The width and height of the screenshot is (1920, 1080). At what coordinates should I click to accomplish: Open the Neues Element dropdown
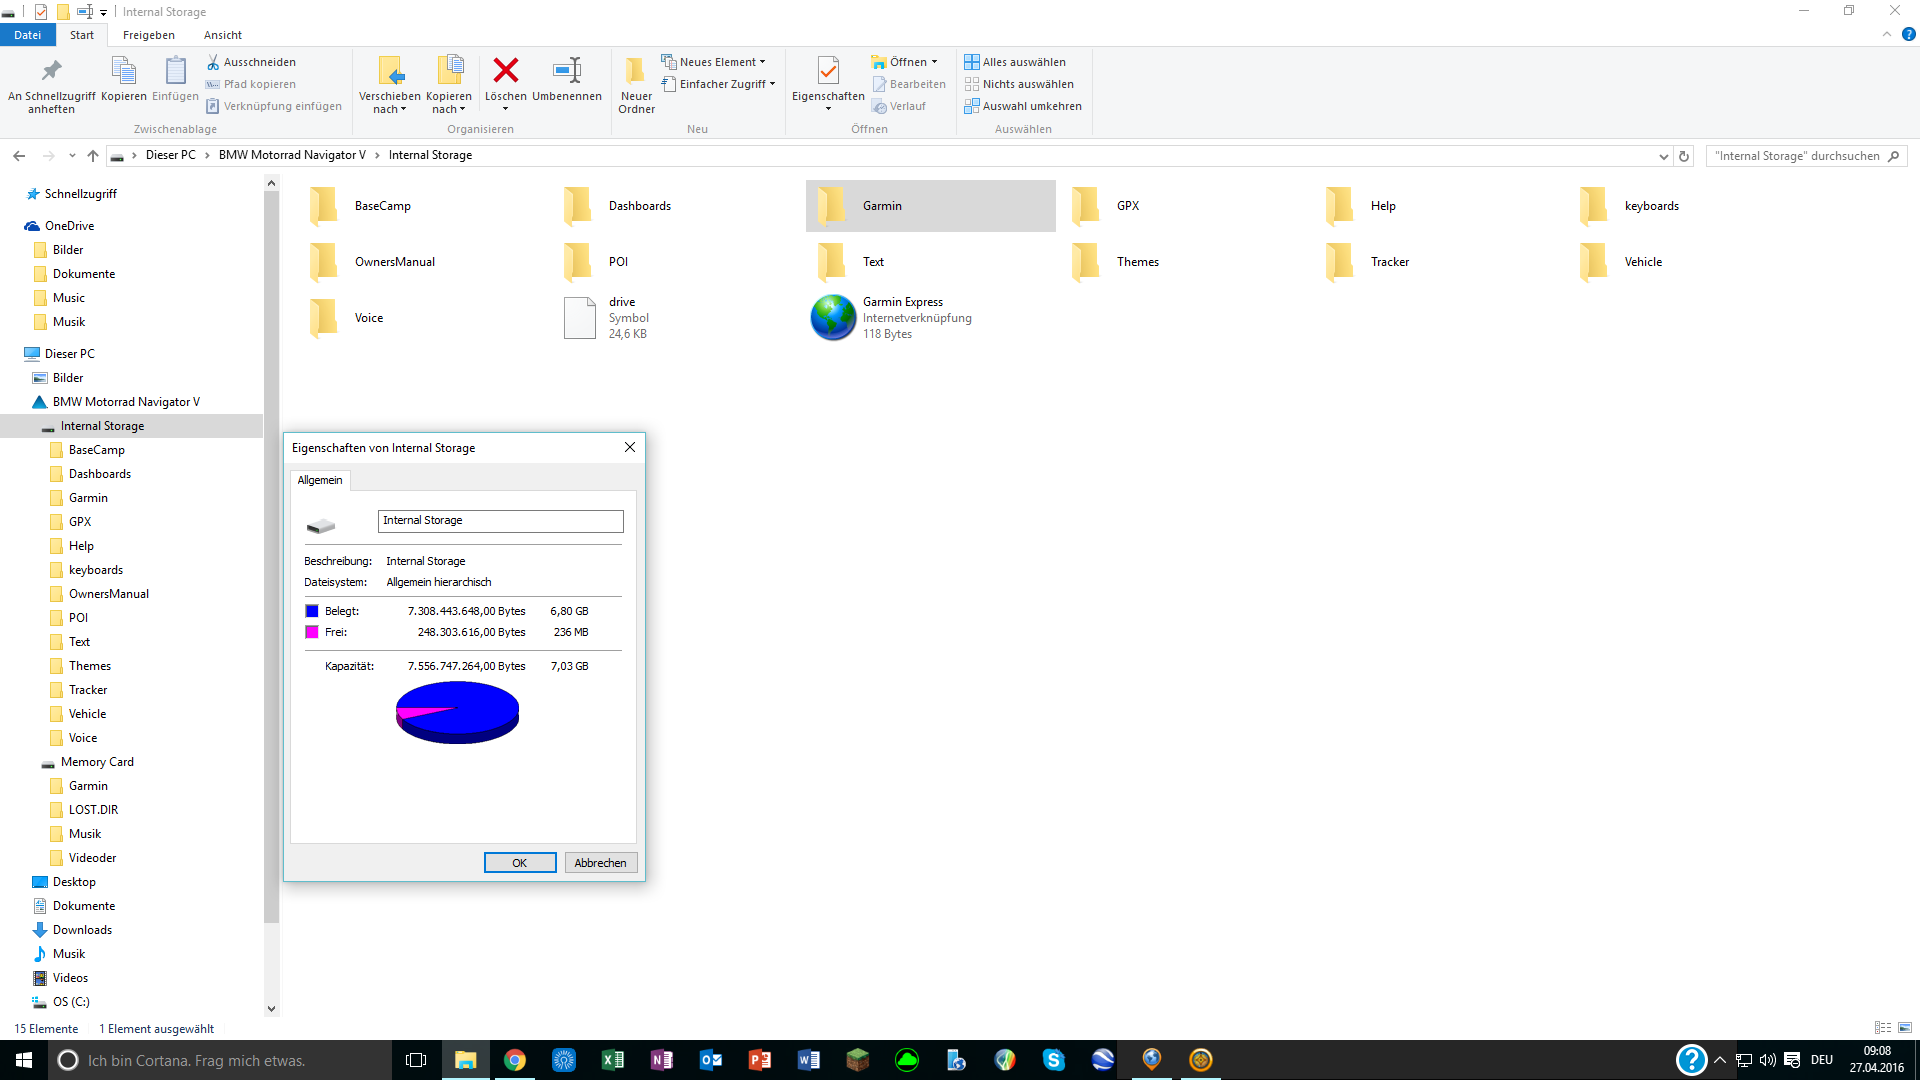tap(714, 62)
